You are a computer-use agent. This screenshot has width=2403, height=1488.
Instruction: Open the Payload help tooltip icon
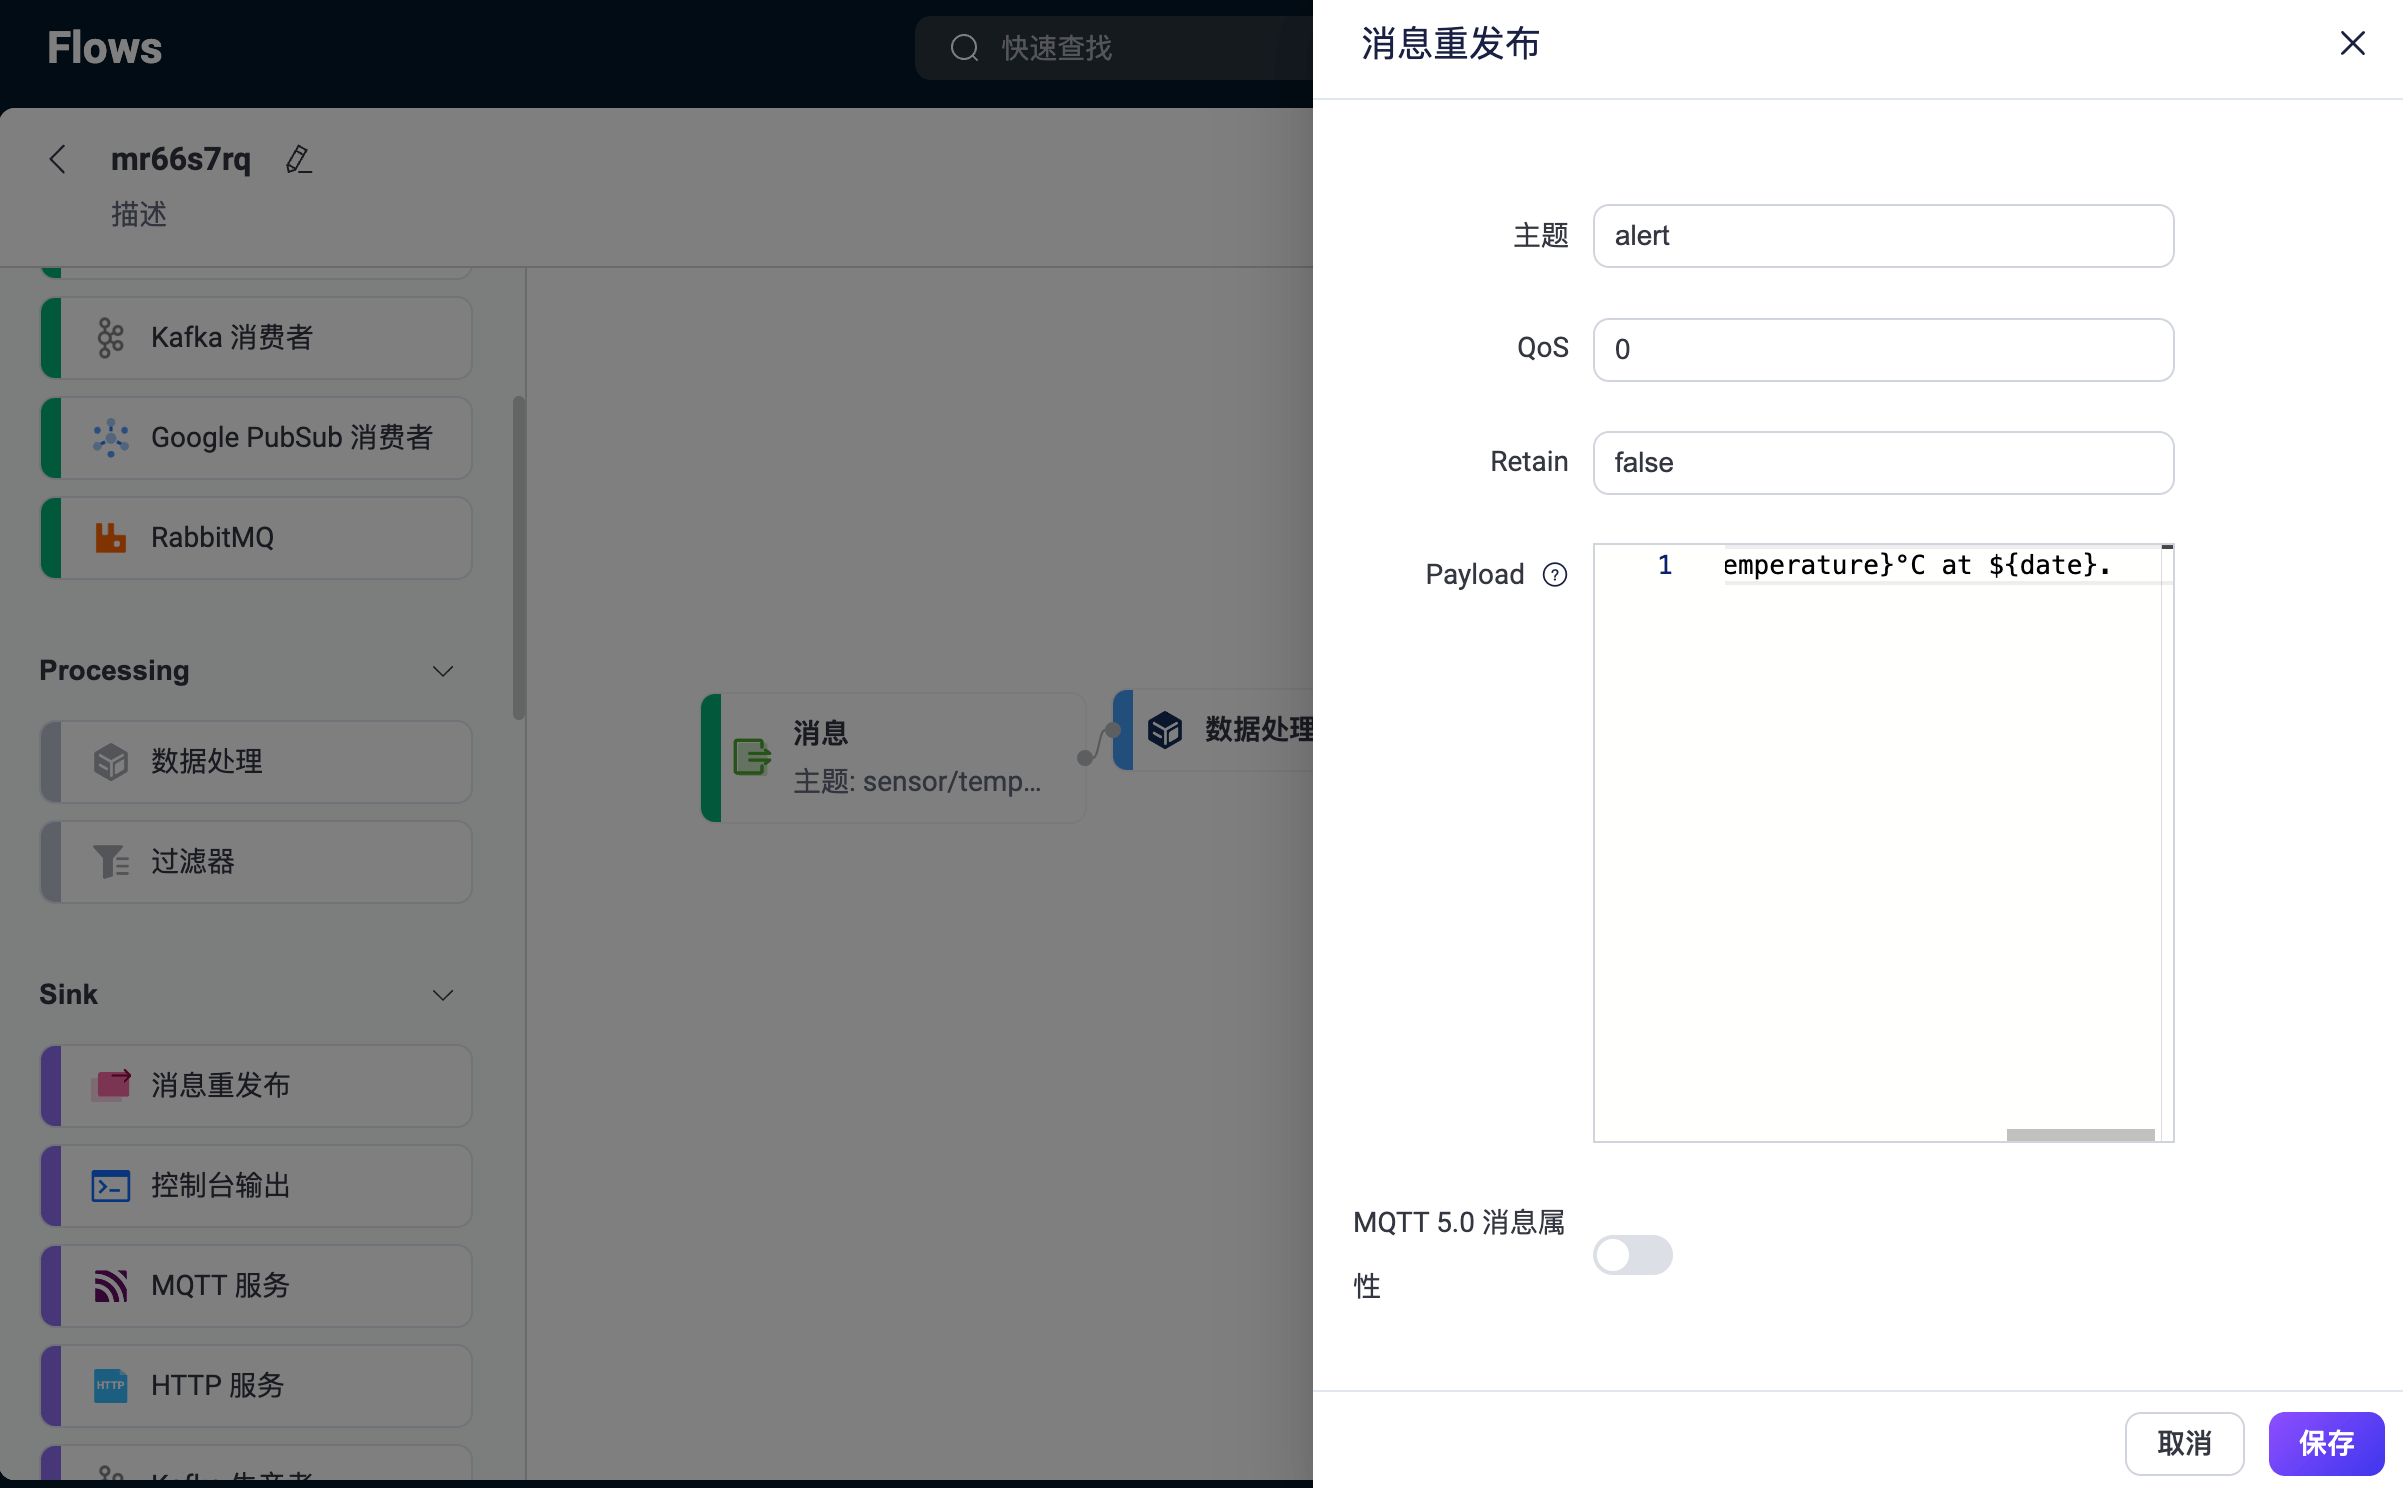point(1554,574)
